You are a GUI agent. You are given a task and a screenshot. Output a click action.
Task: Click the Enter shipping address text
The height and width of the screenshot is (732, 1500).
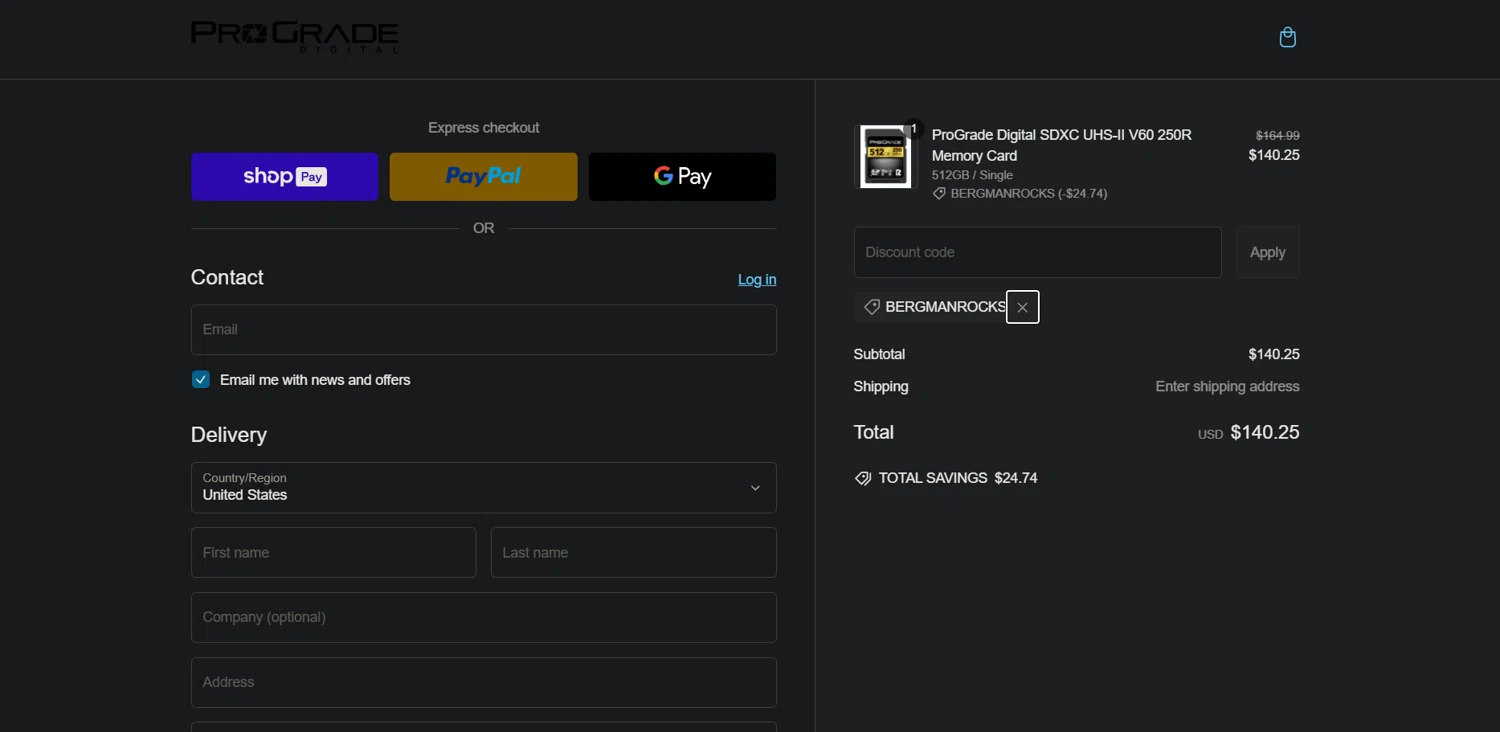(1228, 387)
